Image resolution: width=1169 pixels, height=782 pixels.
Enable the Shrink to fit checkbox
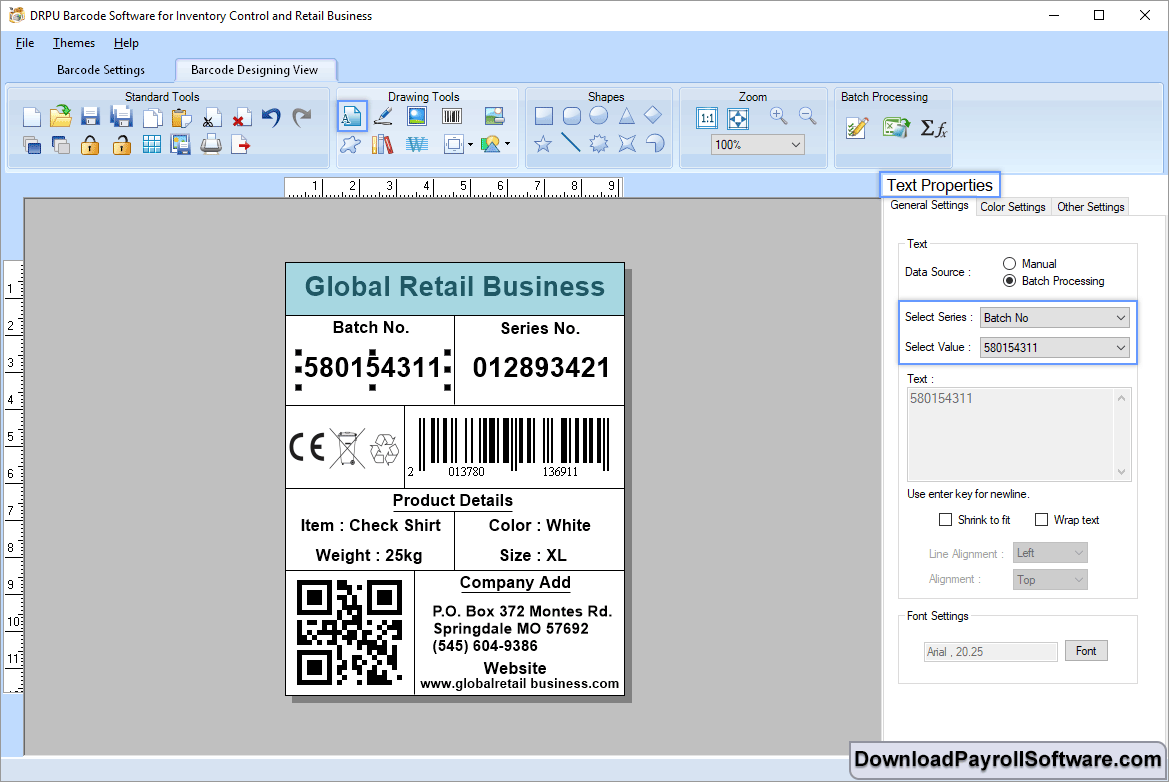pyautogui.click(x=945, y=520)
